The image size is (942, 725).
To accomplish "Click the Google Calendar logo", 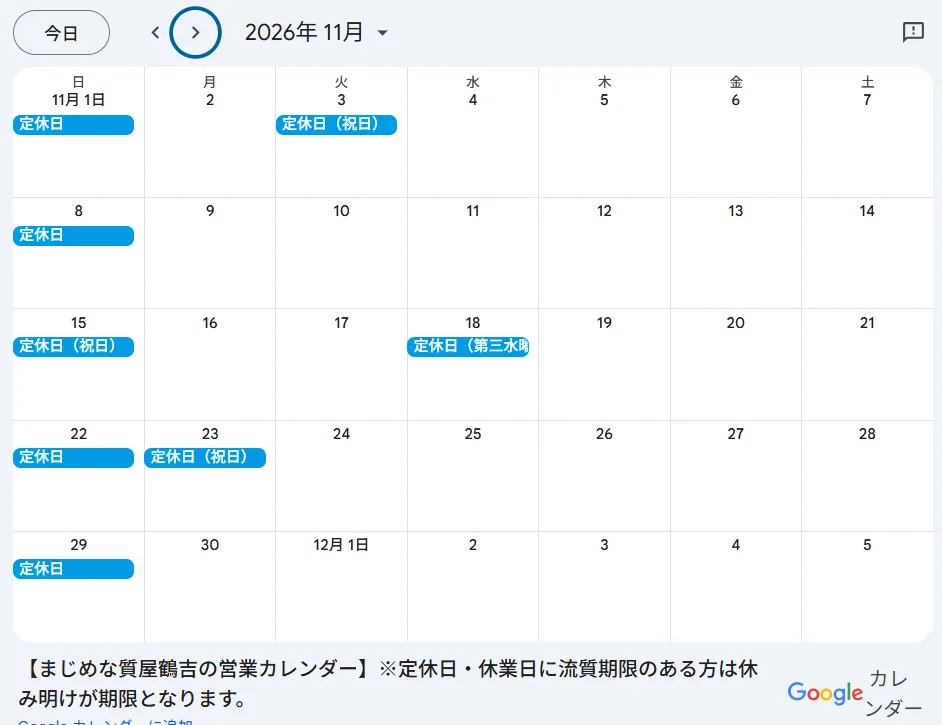I will click(855, 693).
